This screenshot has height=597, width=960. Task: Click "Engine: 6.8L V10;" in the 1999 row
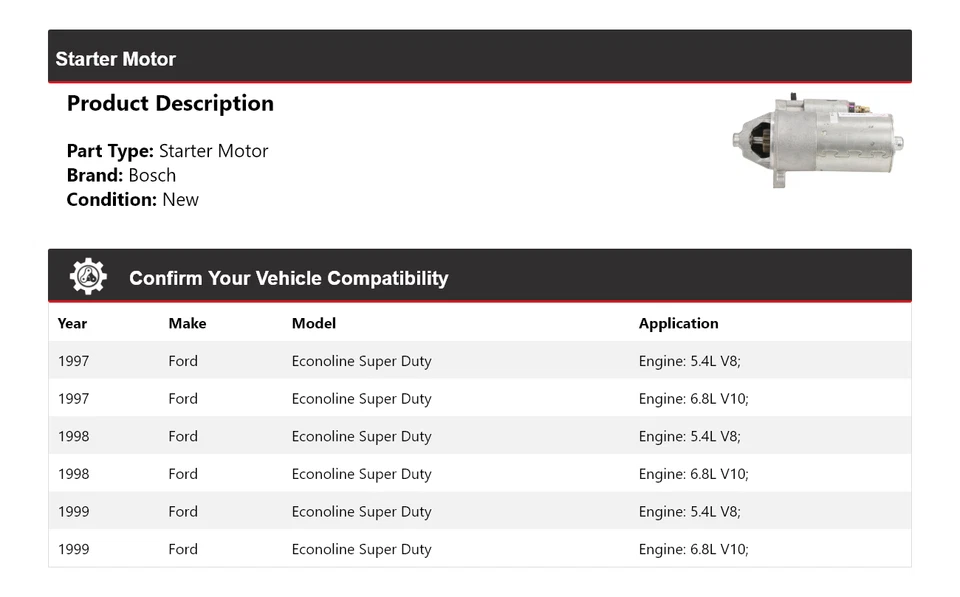pos(693,549)
